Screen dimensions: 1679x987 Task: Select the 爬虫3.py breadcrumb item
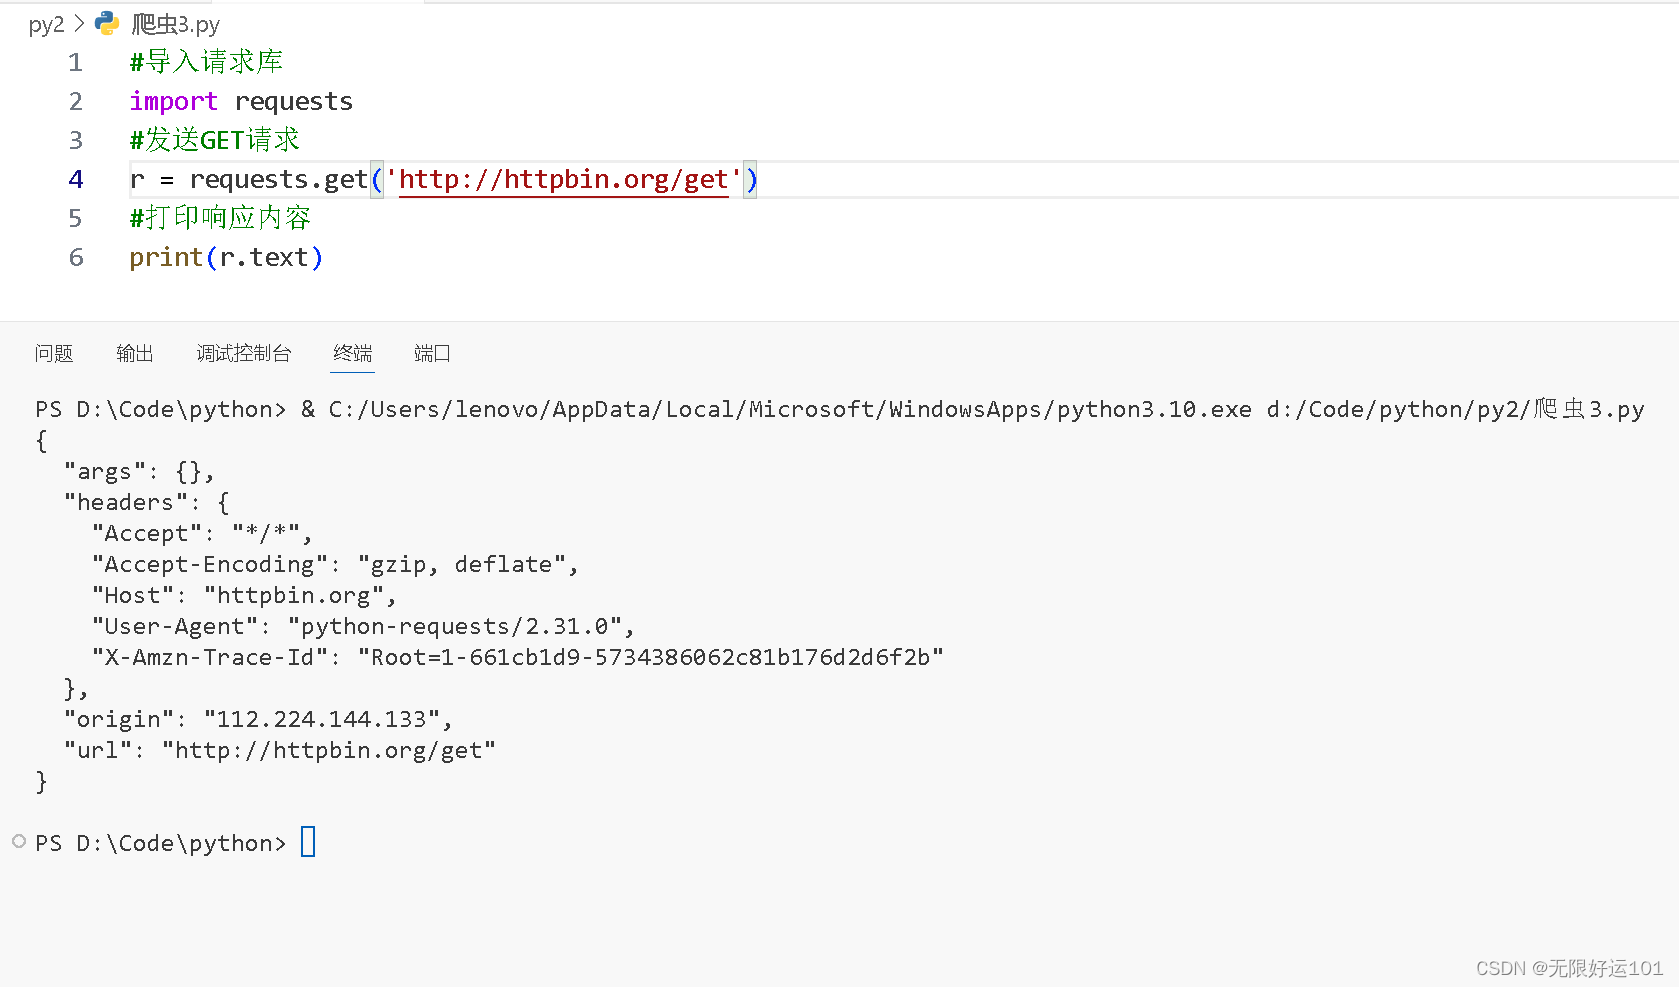175,24
